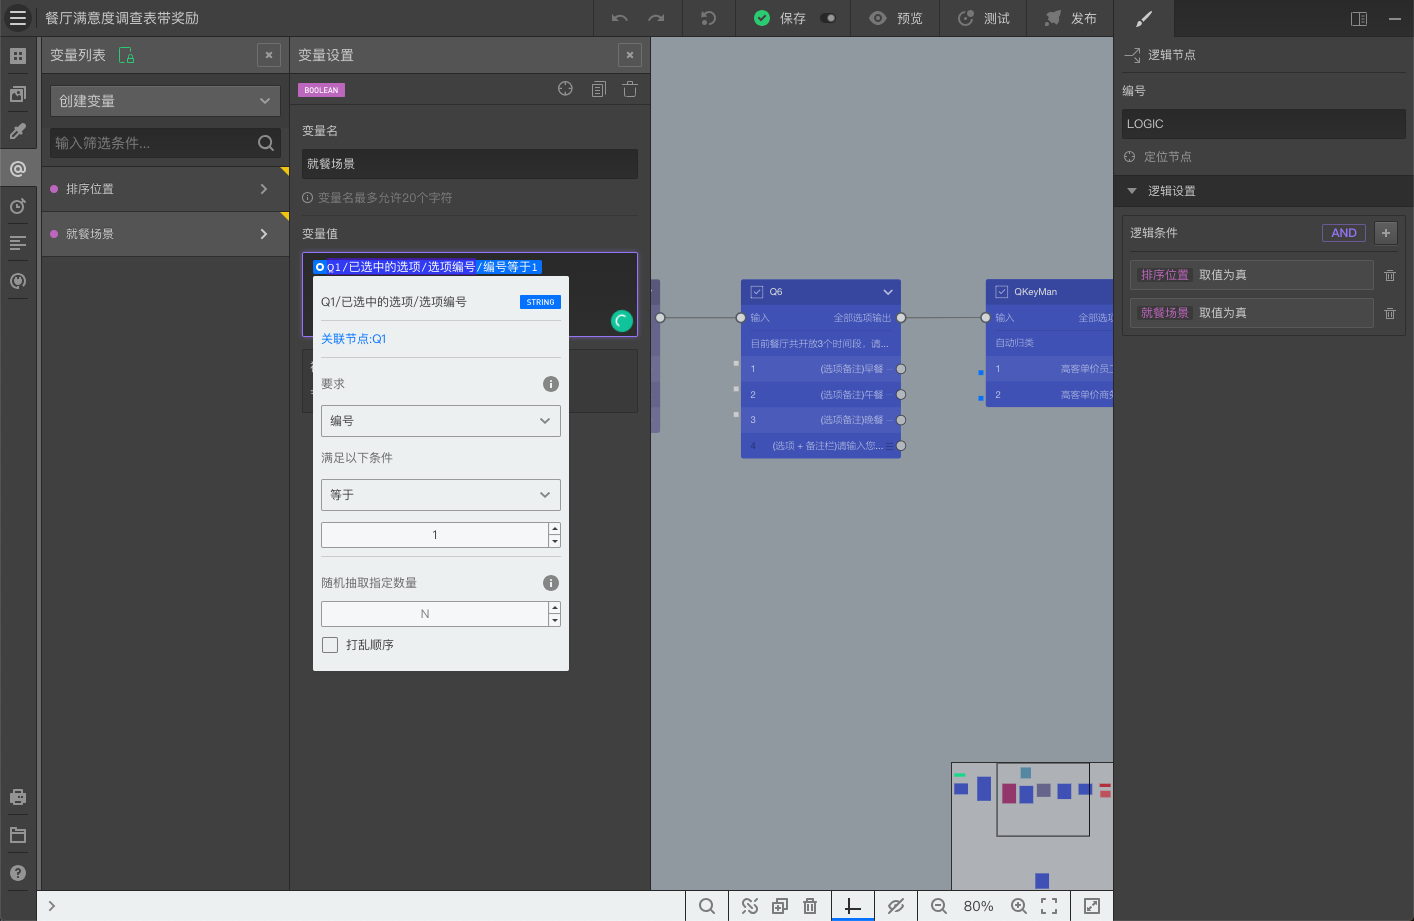Open the text lines sidebar icon

point(18,243)
